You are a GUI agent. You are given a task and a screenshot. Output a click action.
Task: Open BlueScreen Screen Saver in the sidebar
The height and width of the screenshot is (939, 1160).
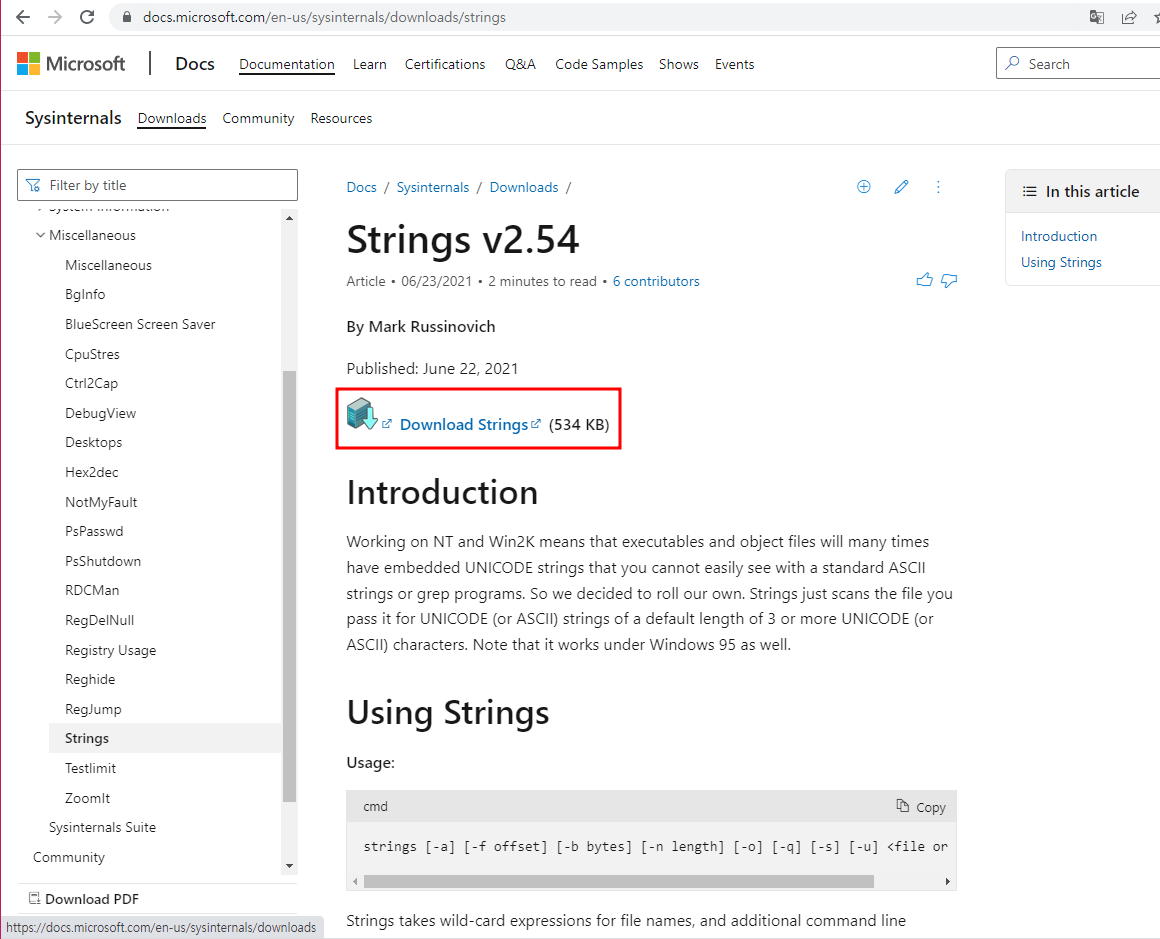click(140, 324)
